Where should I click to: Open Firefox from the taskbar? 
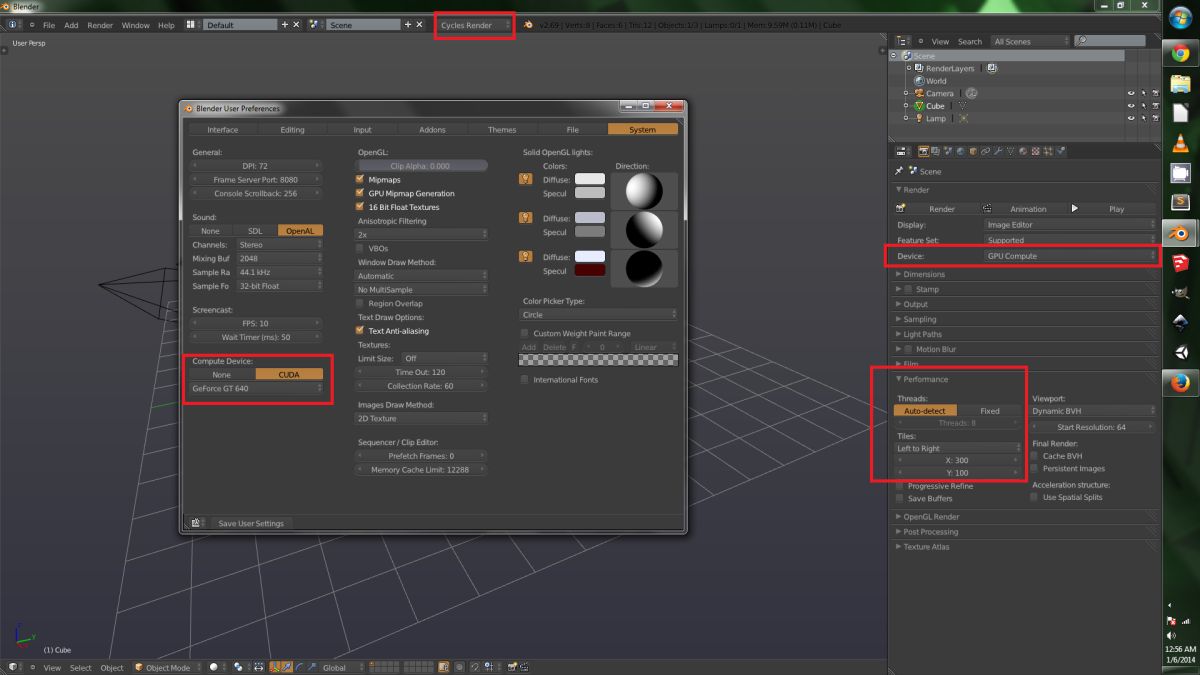click(1181, 383)
